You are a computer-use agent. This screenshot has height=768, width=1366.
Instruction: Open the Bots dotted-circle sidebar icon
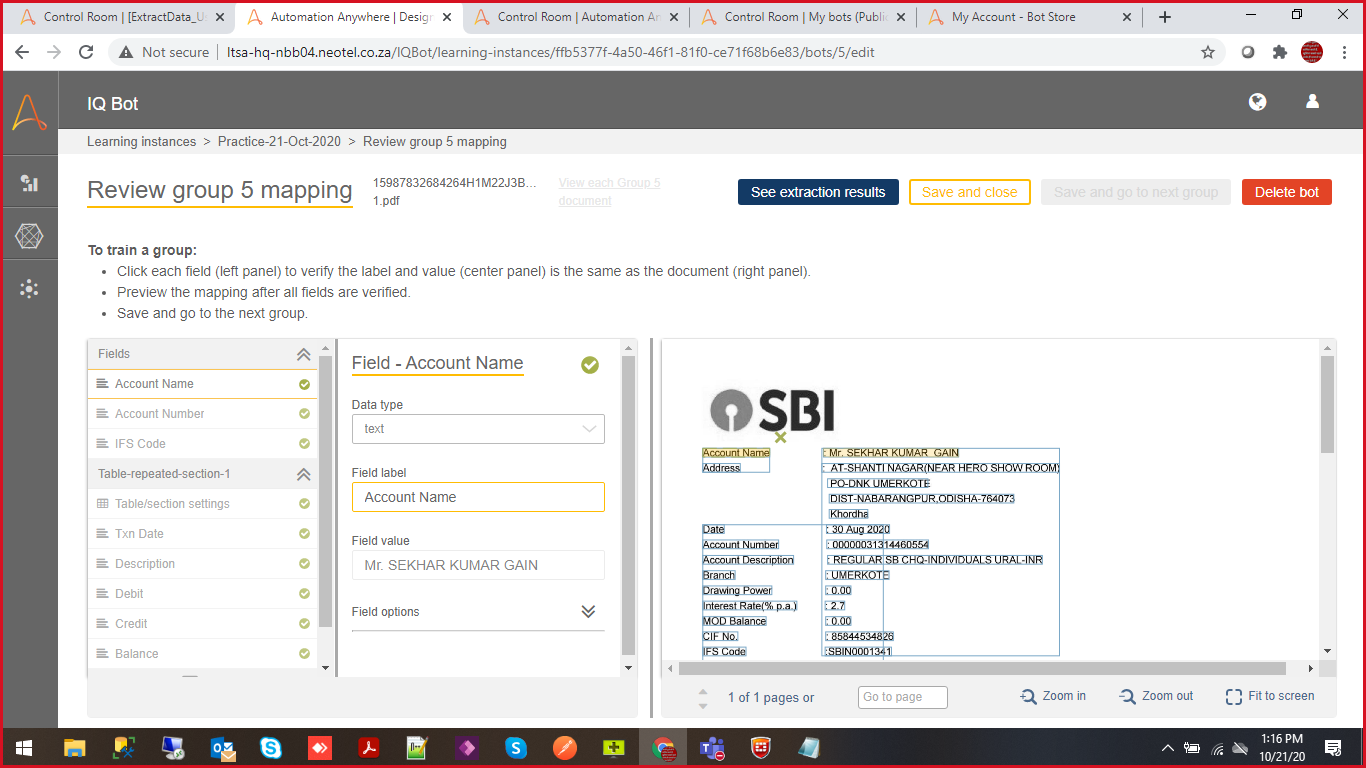[x=29, y=289]
